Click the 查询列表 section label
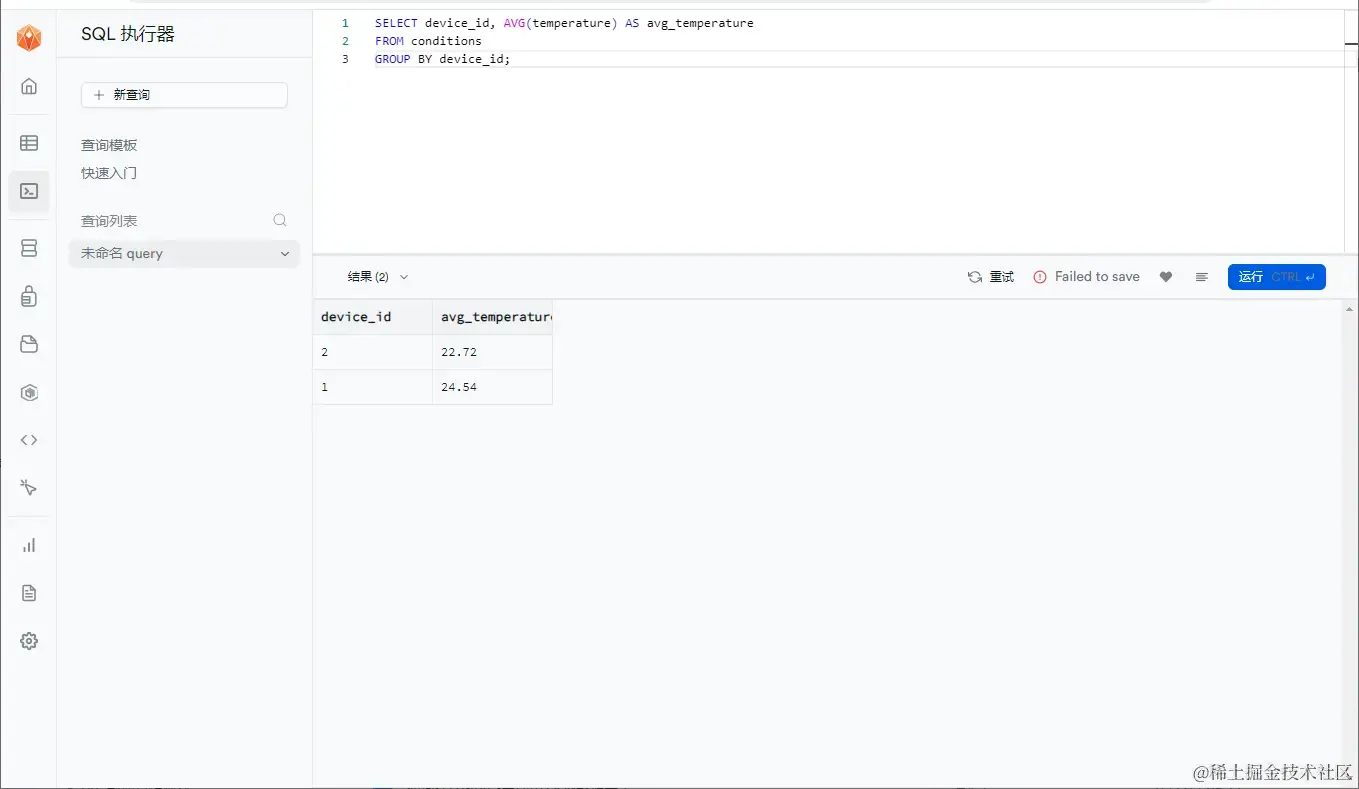1359x789 pixels. tap(109, 221)
